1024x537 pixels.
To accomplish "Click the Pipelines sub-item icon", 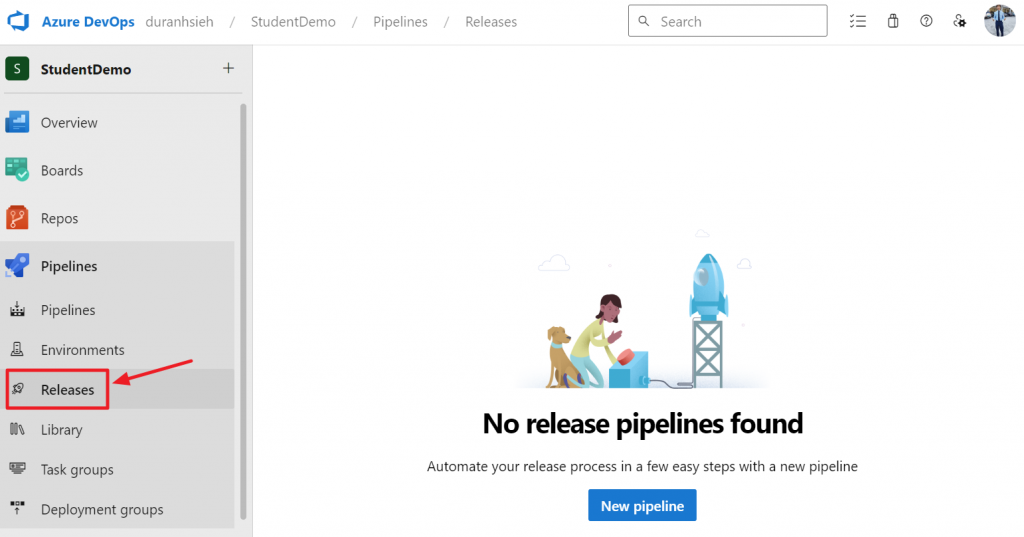I will [17, 310].
